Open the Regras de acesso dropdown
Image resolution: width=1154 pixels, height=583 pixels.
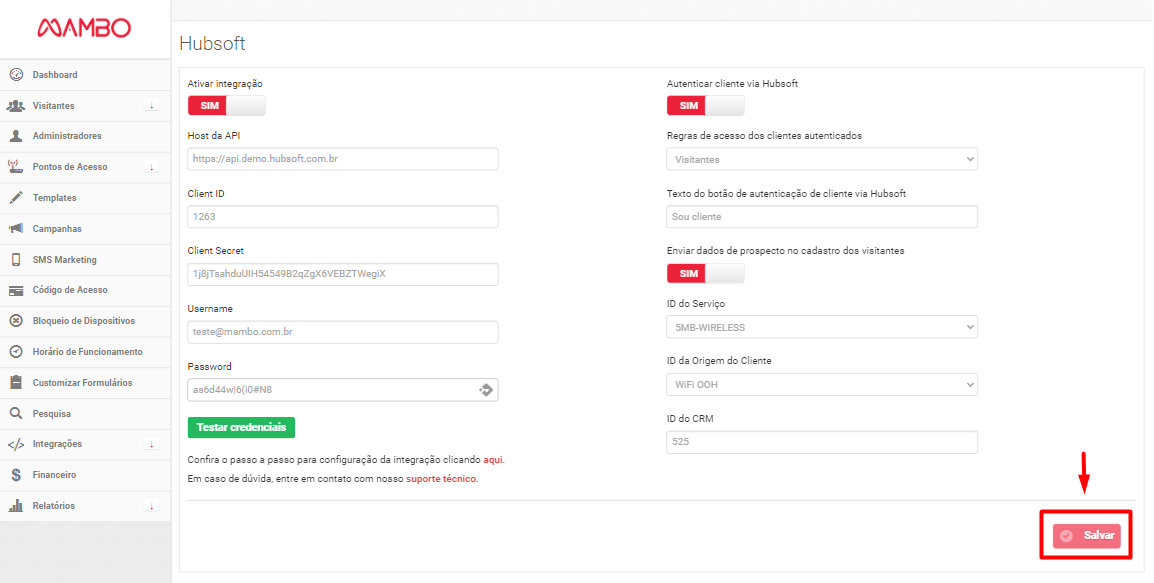tap(822, 159)
